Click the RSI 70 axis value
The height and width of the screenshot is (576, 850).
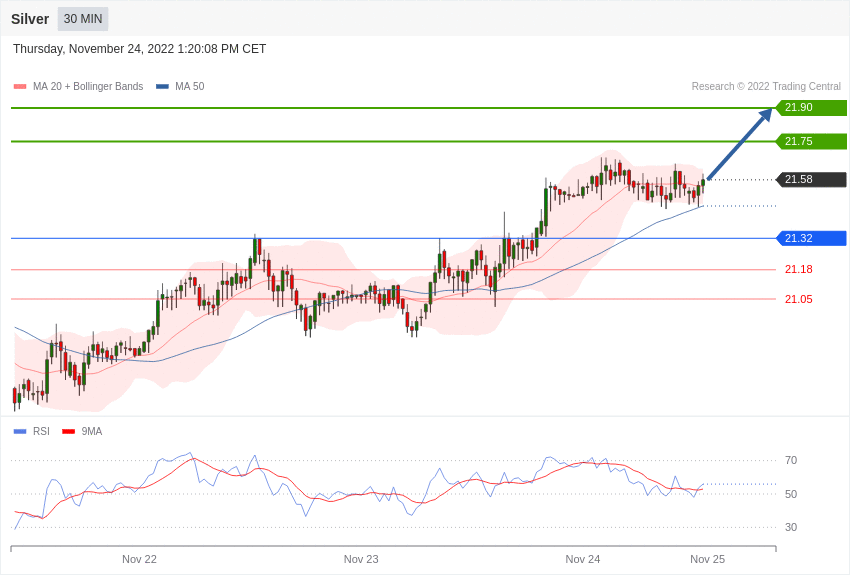pos(791,461)
